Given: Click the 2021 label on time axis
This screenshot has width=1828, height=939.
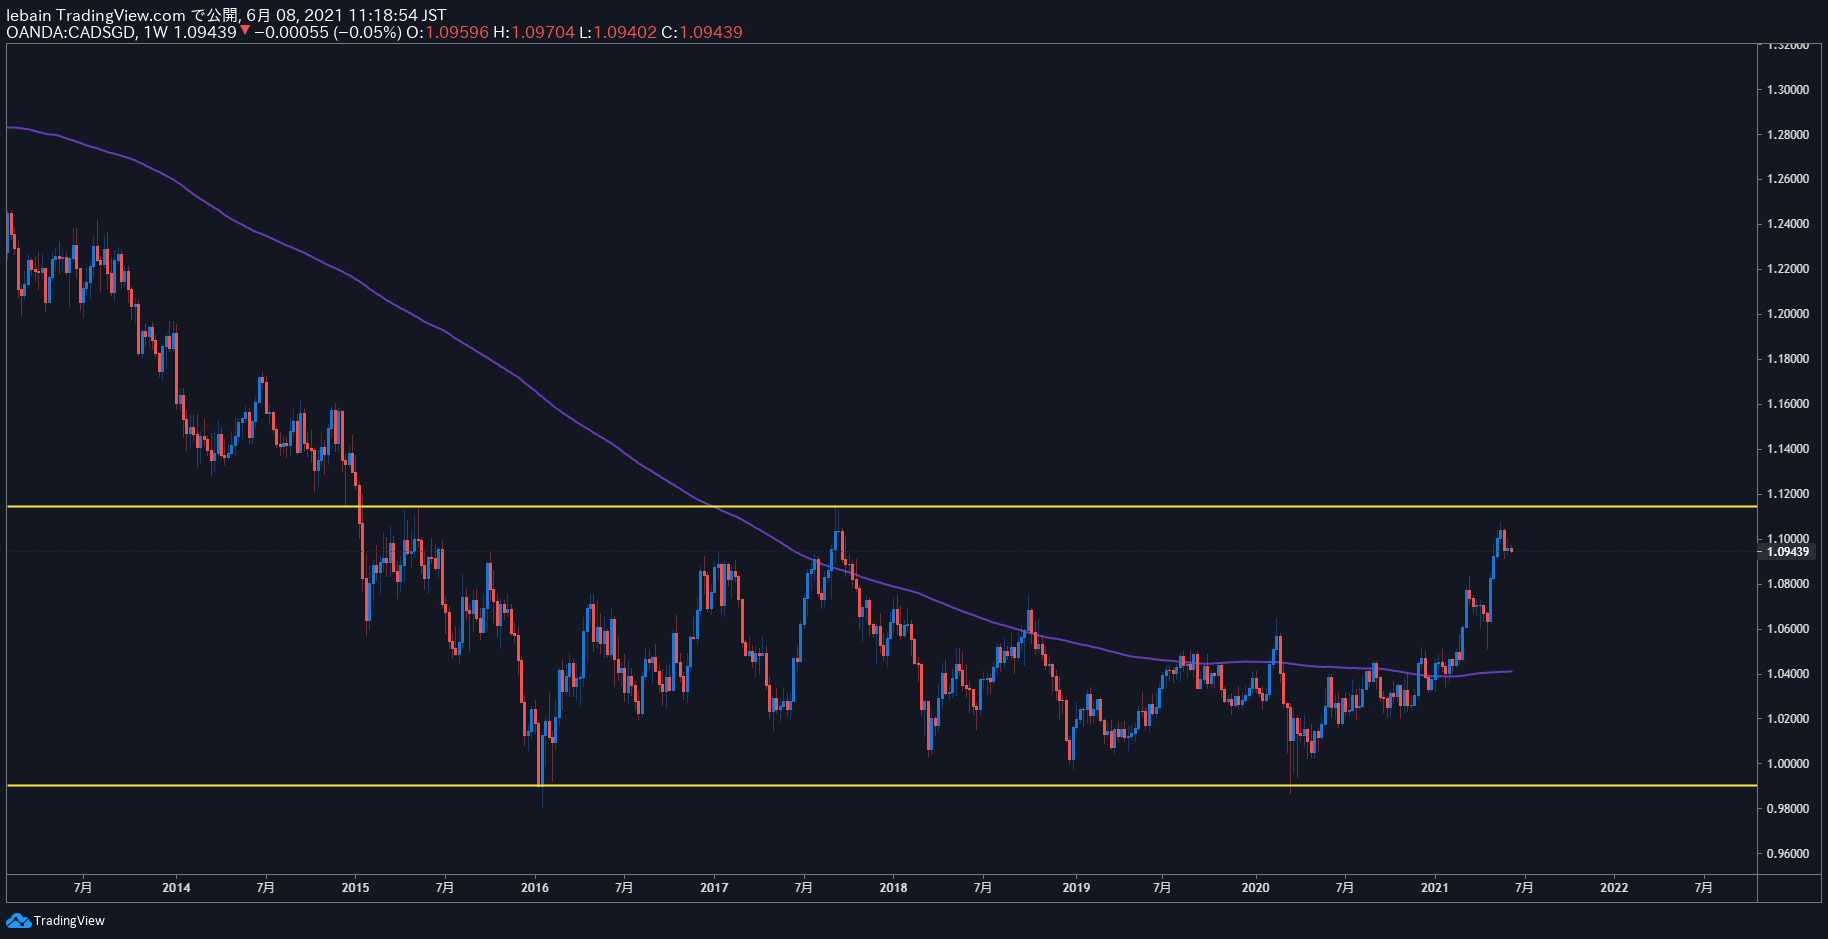Looking at the screenshot, I should point(1434,887).
